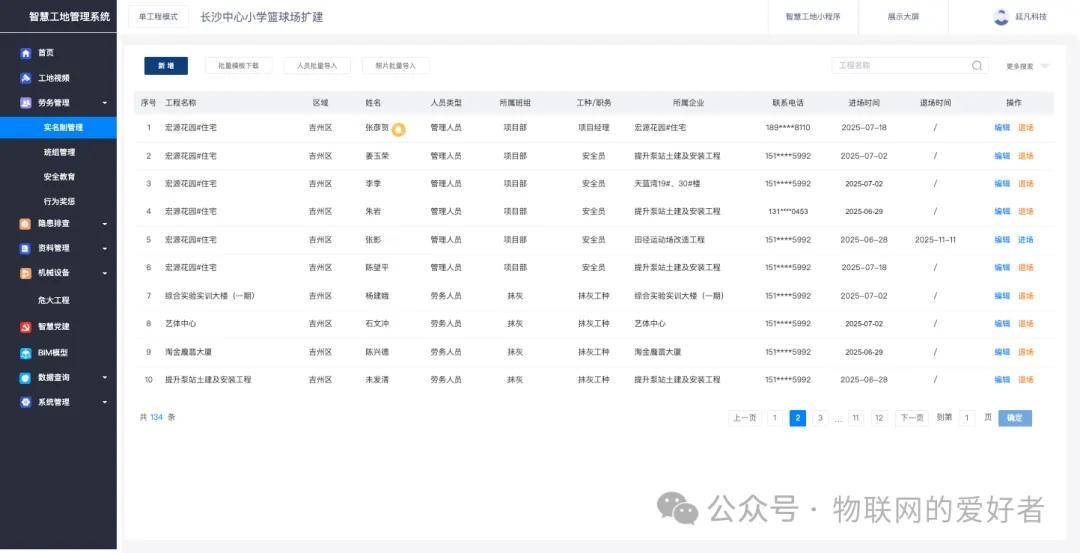This screenshot has height=553, width=1080.
Task: Click the name 石文冲
Action: point(377,324)
